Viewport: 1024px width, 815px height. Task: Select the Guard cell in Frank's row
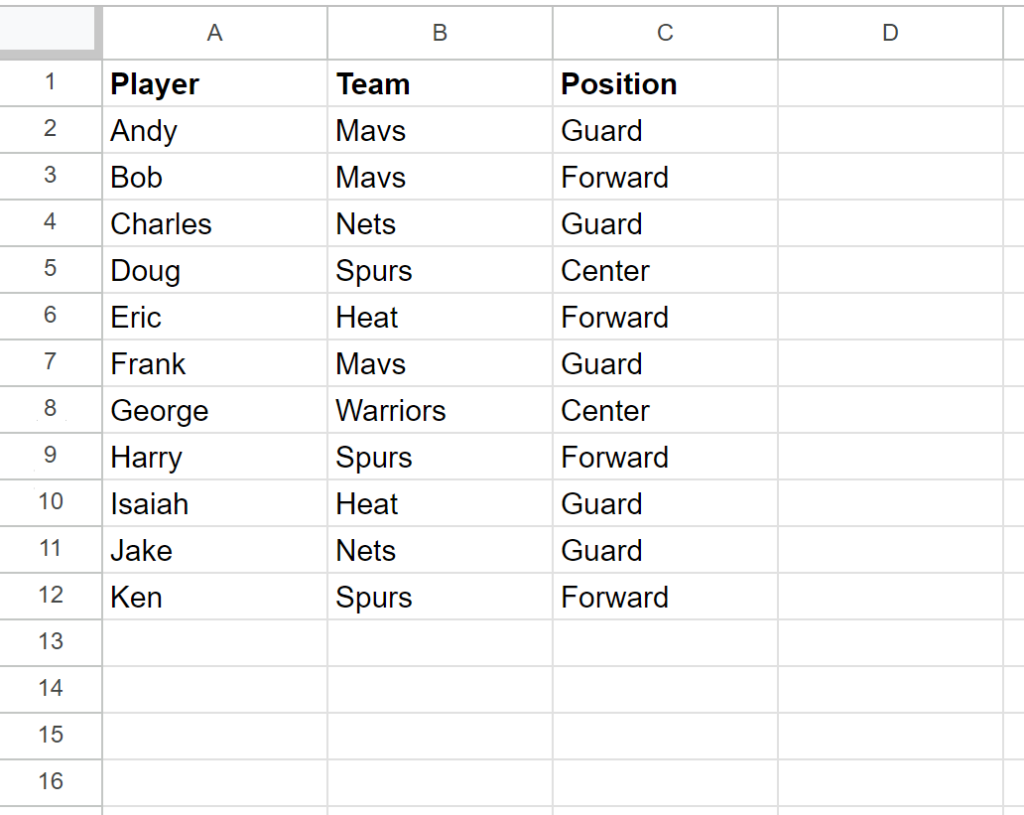(x=664, y=363)
